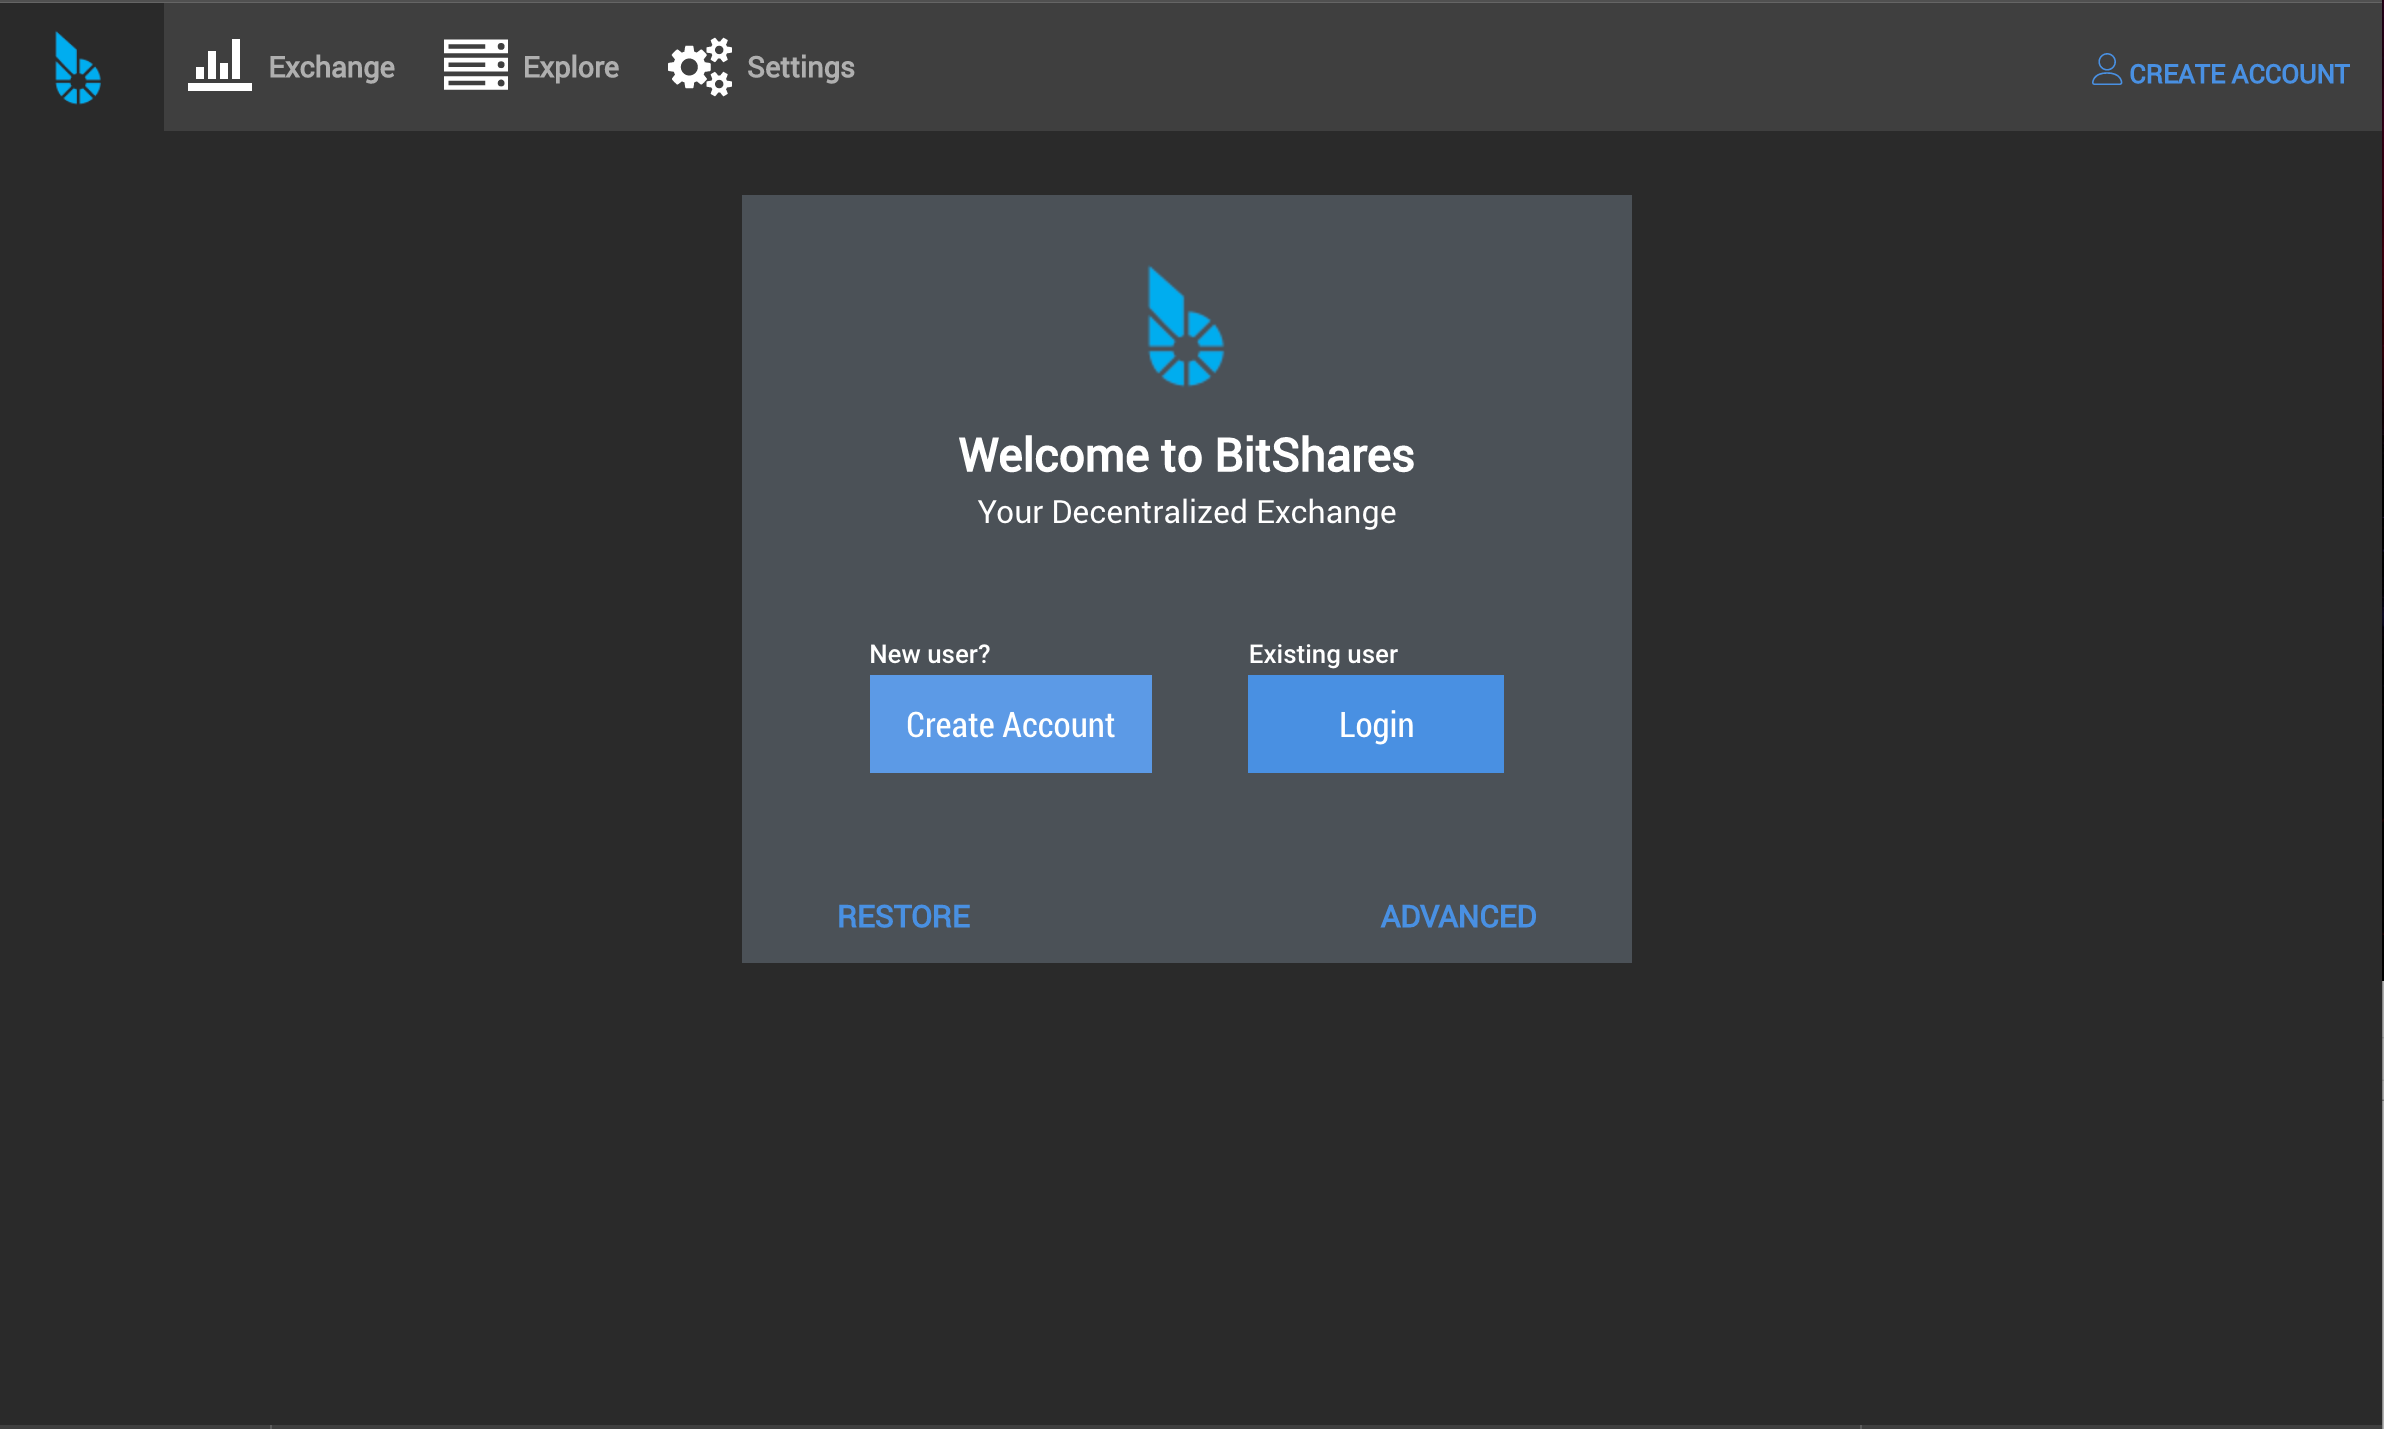Click the Create Account button for new users

click(x=1010, y=724)
